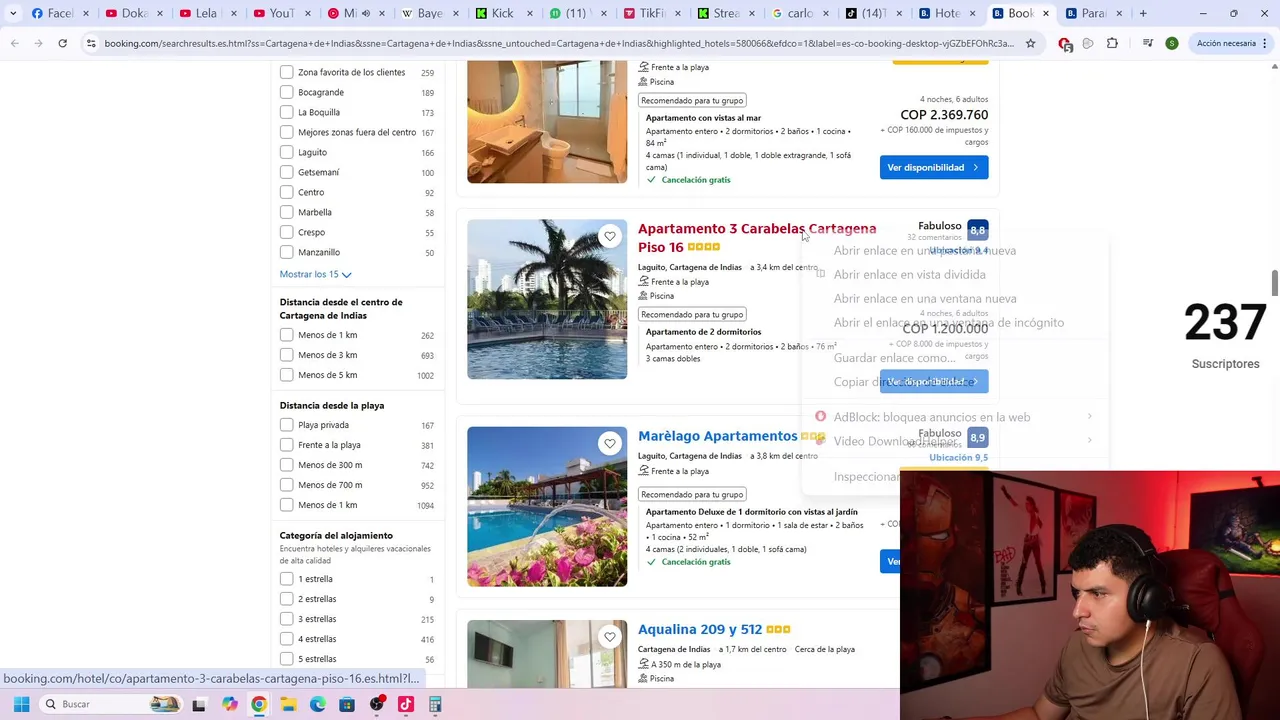Open Task View from the taskbar
This screenshot has width=1280, height=720.
(x=199, y=704)
